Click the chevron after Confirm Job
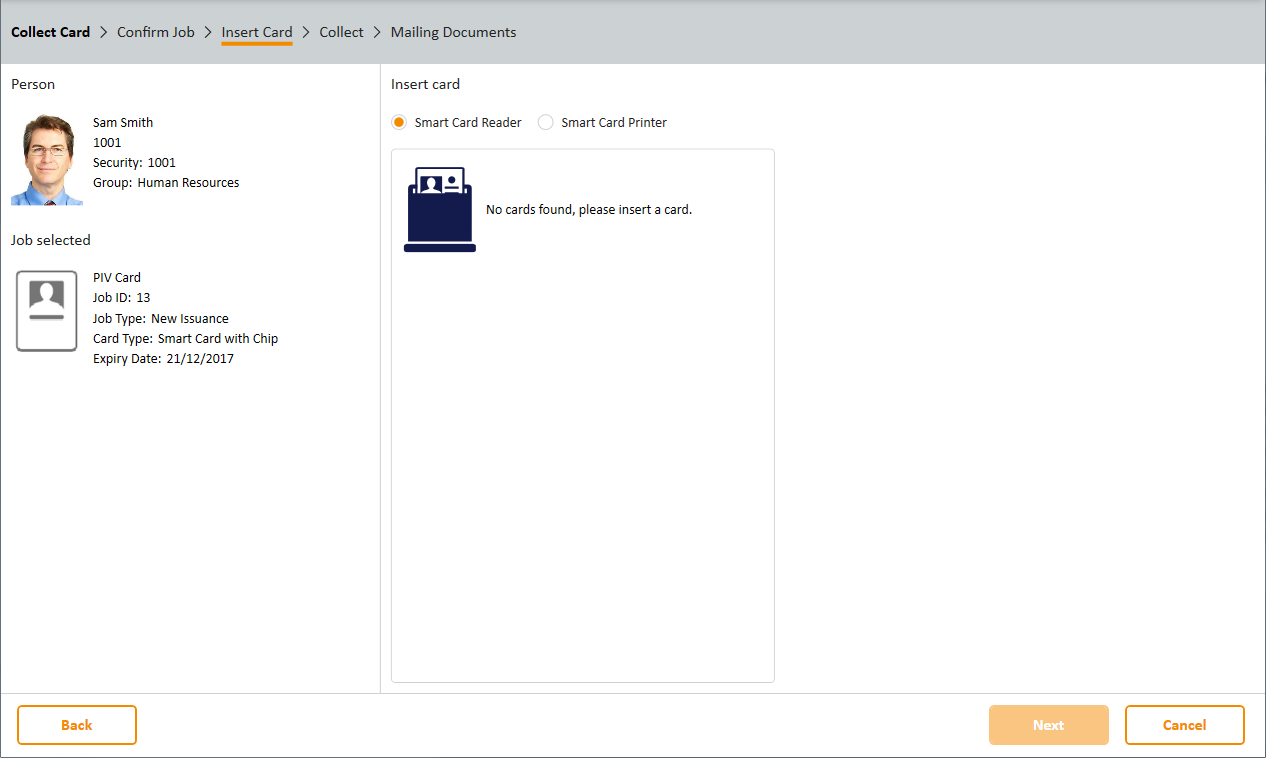Image resolution: width=1266 pixels, height=758 pixels. pyautogui.click(x=208, y=32)
